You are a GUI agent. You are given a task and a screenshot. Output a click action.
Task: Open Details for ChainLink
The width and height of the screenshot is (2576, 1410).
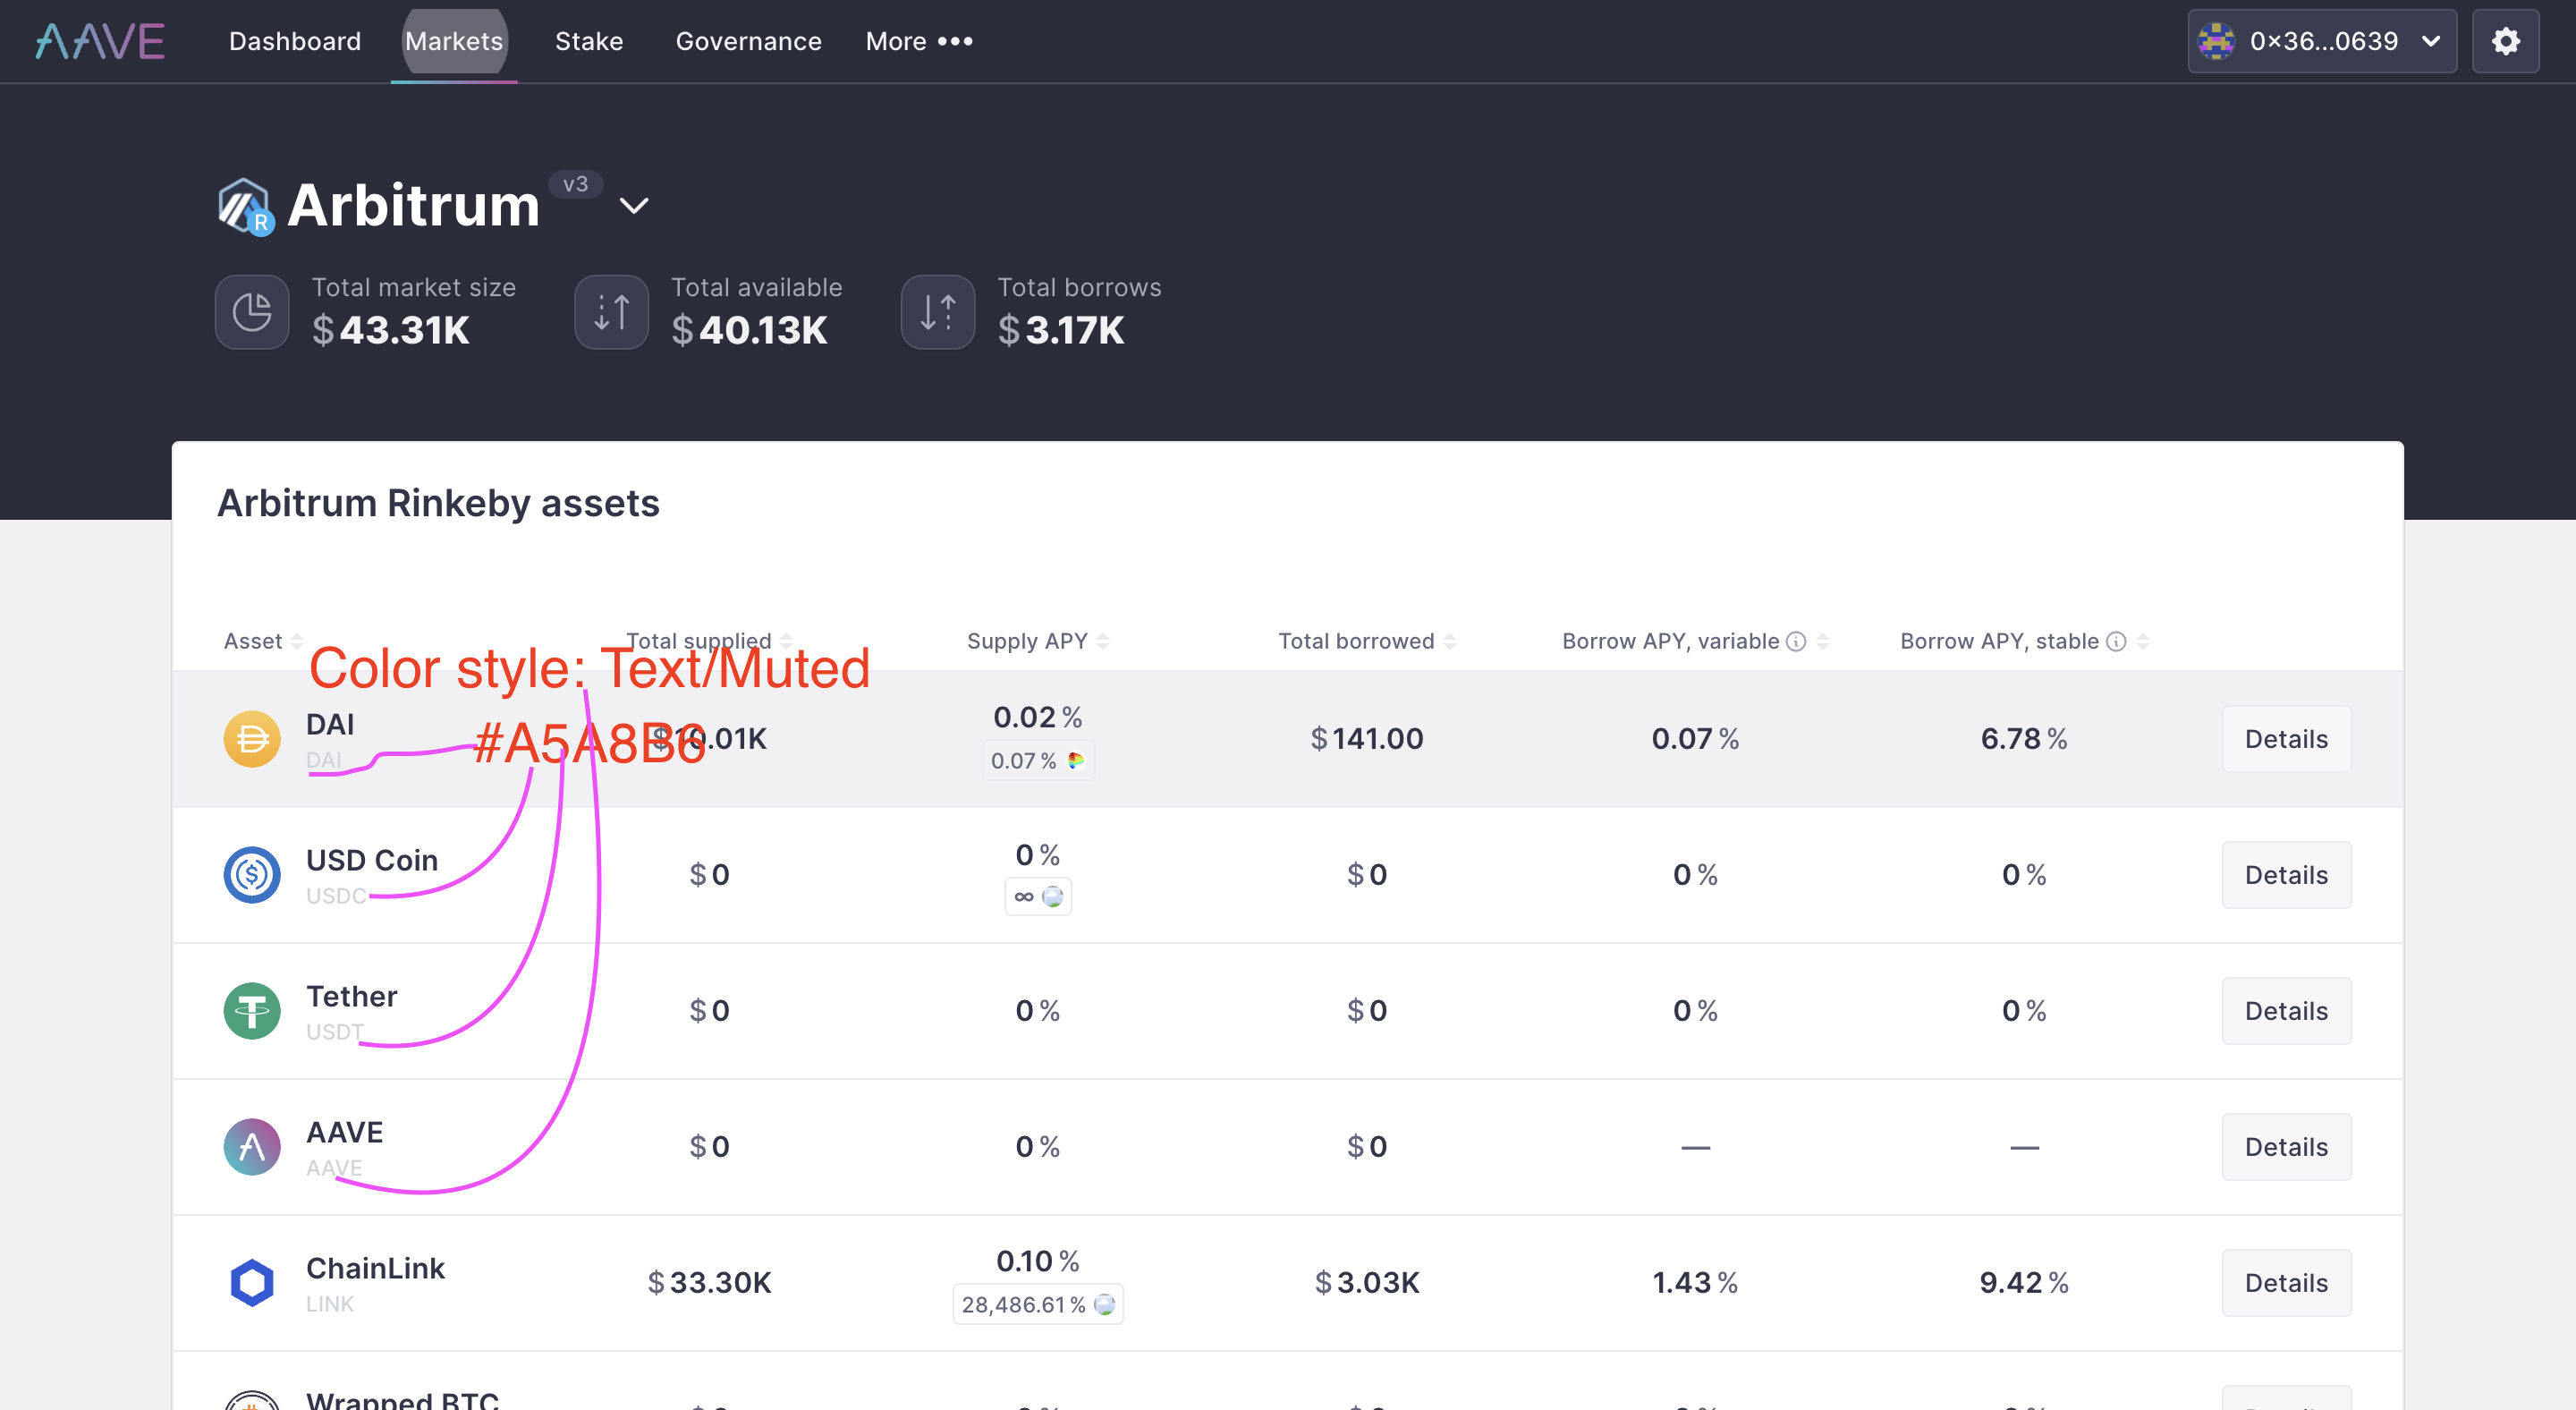[2286, 1283]
